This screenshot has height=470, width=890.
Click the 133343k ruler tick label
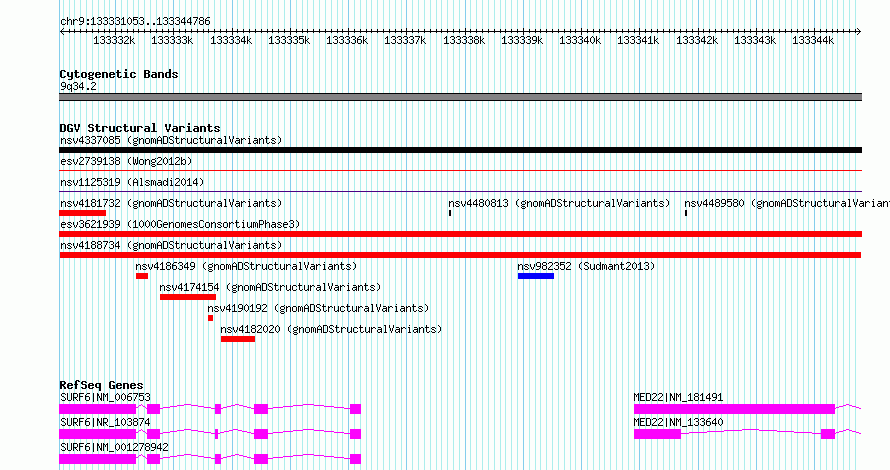(x=755, y=40)
